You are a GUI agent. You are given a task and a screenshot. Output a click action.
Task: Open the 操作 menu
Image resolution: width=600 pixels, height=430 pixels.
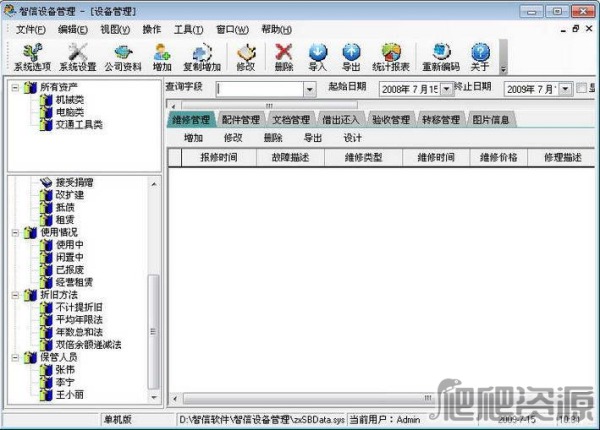(152, 29)
